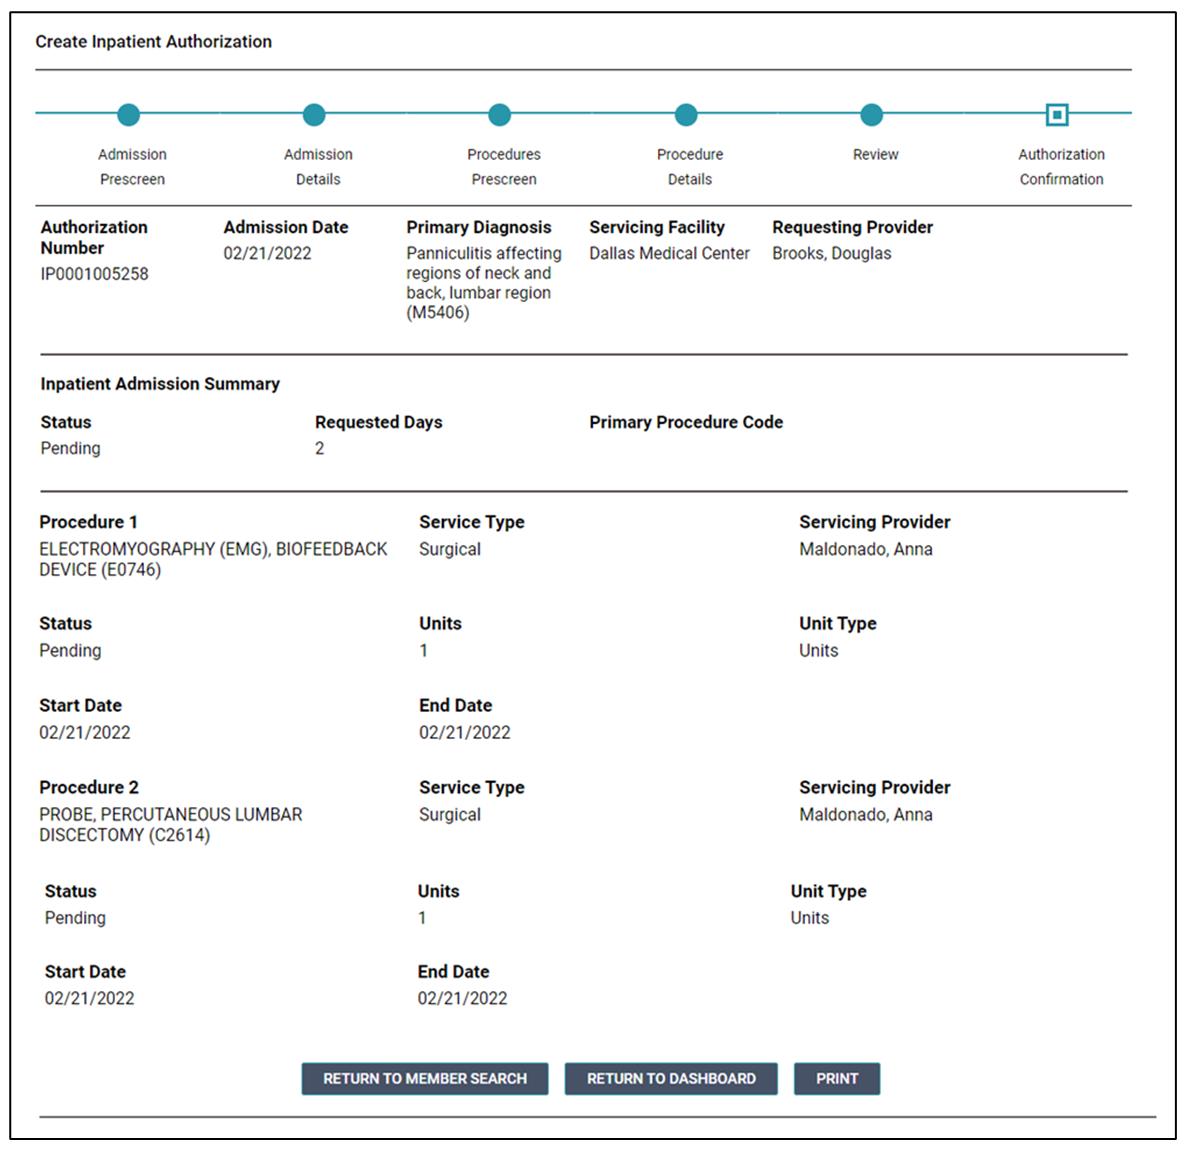Click the Authorization Confirmation square step marker
This screenshot has height=1150, width=1189.
1057,115
